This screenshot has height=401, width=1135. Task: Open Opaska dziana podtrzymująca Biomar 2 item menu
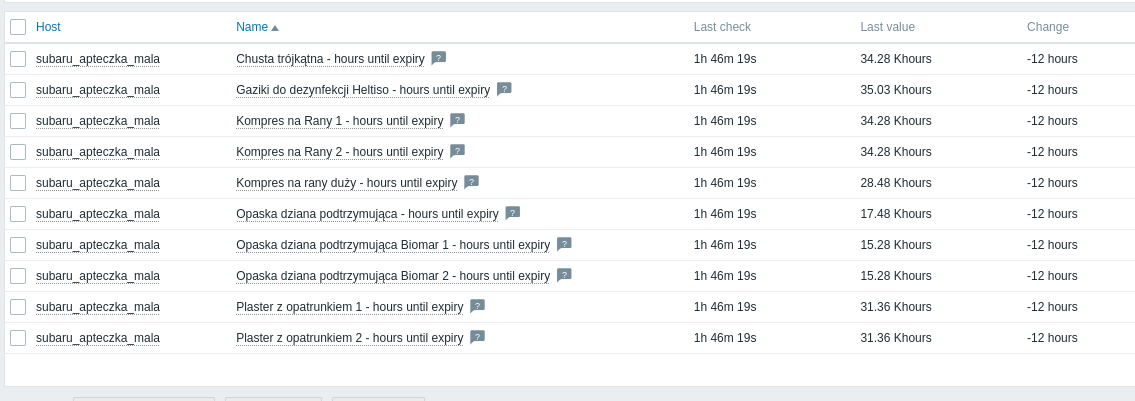pos(392,276)
